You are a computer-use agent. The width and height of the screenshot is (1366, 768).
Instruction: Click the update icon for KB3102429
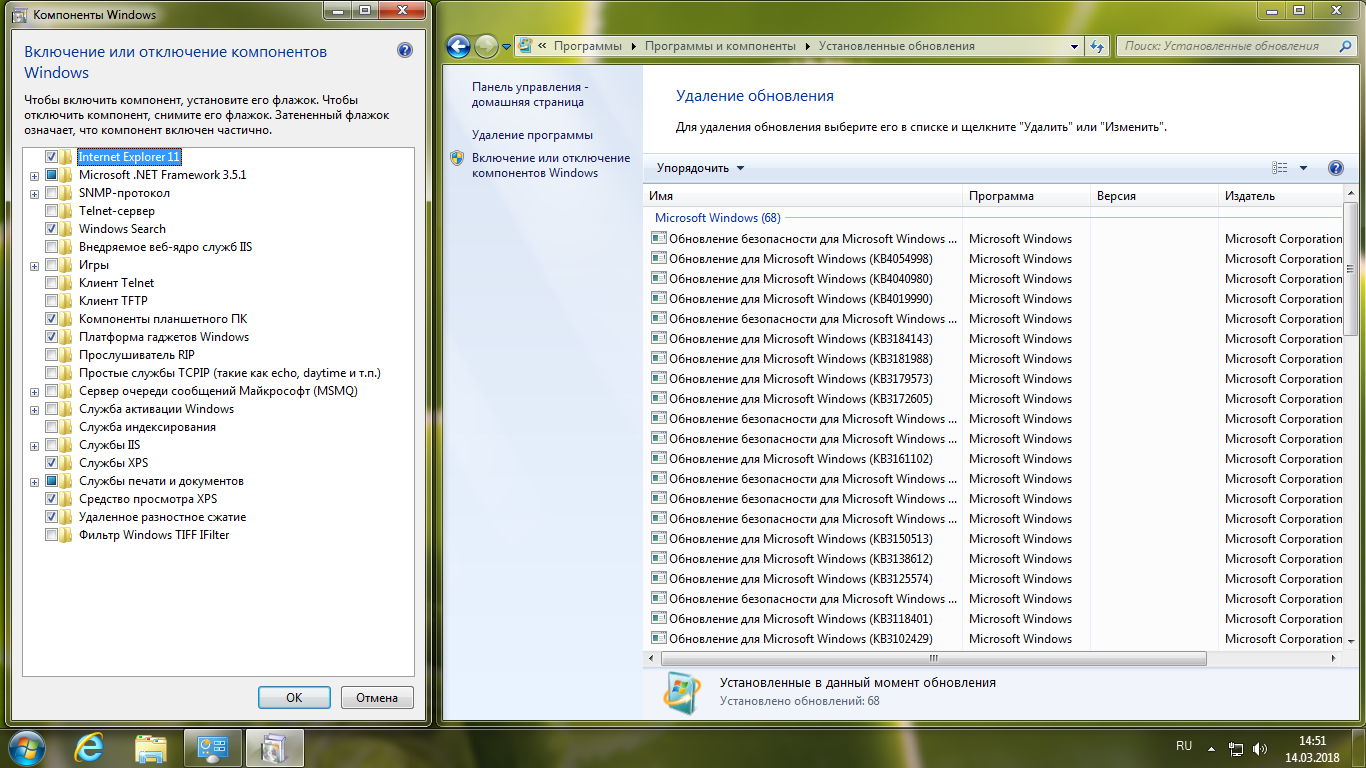coord(658,639)
